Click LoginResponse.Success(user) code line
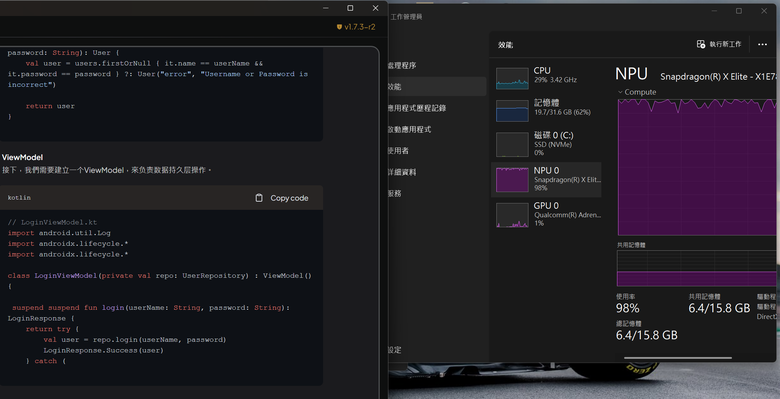Viewport: 780px width, 399px height. [x=103, y=350]
